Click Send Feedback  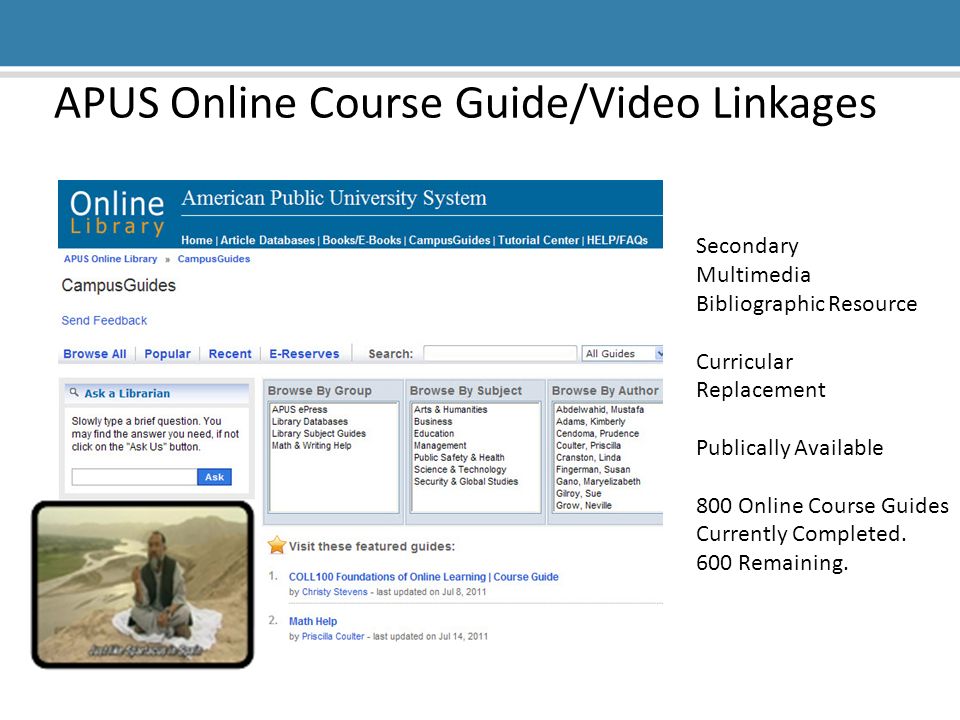(104, 320)
